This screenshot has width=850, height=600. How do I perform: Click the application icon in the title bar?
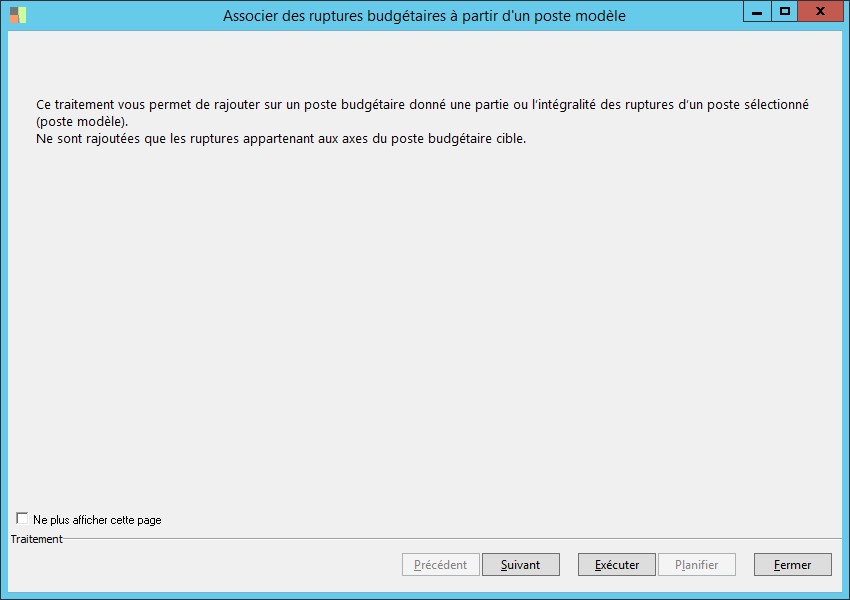[x=18, y=15]
